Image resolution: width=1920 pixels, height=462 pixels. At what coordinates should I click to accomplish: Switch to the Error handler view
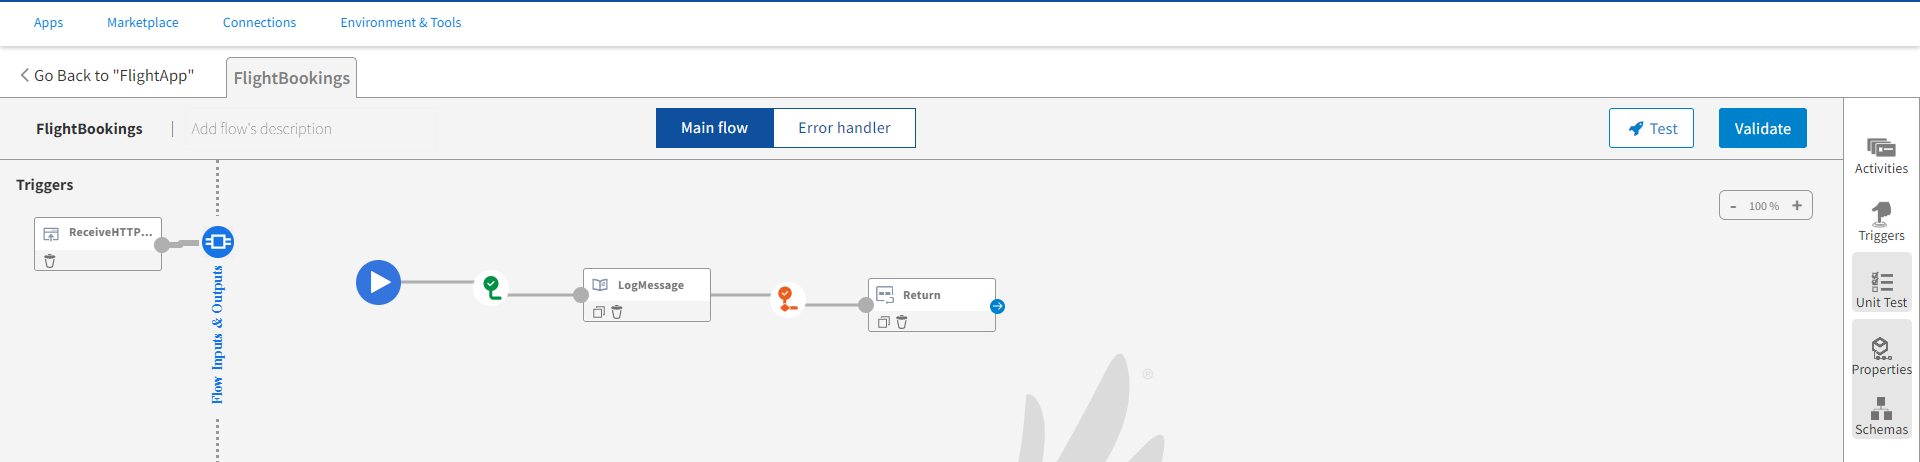coord(844,128)
